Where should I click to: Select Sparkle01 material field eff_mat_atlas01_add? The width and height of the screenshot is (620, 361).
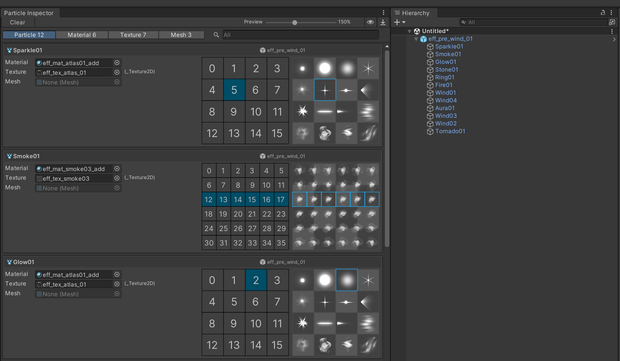tap(74, 62)
